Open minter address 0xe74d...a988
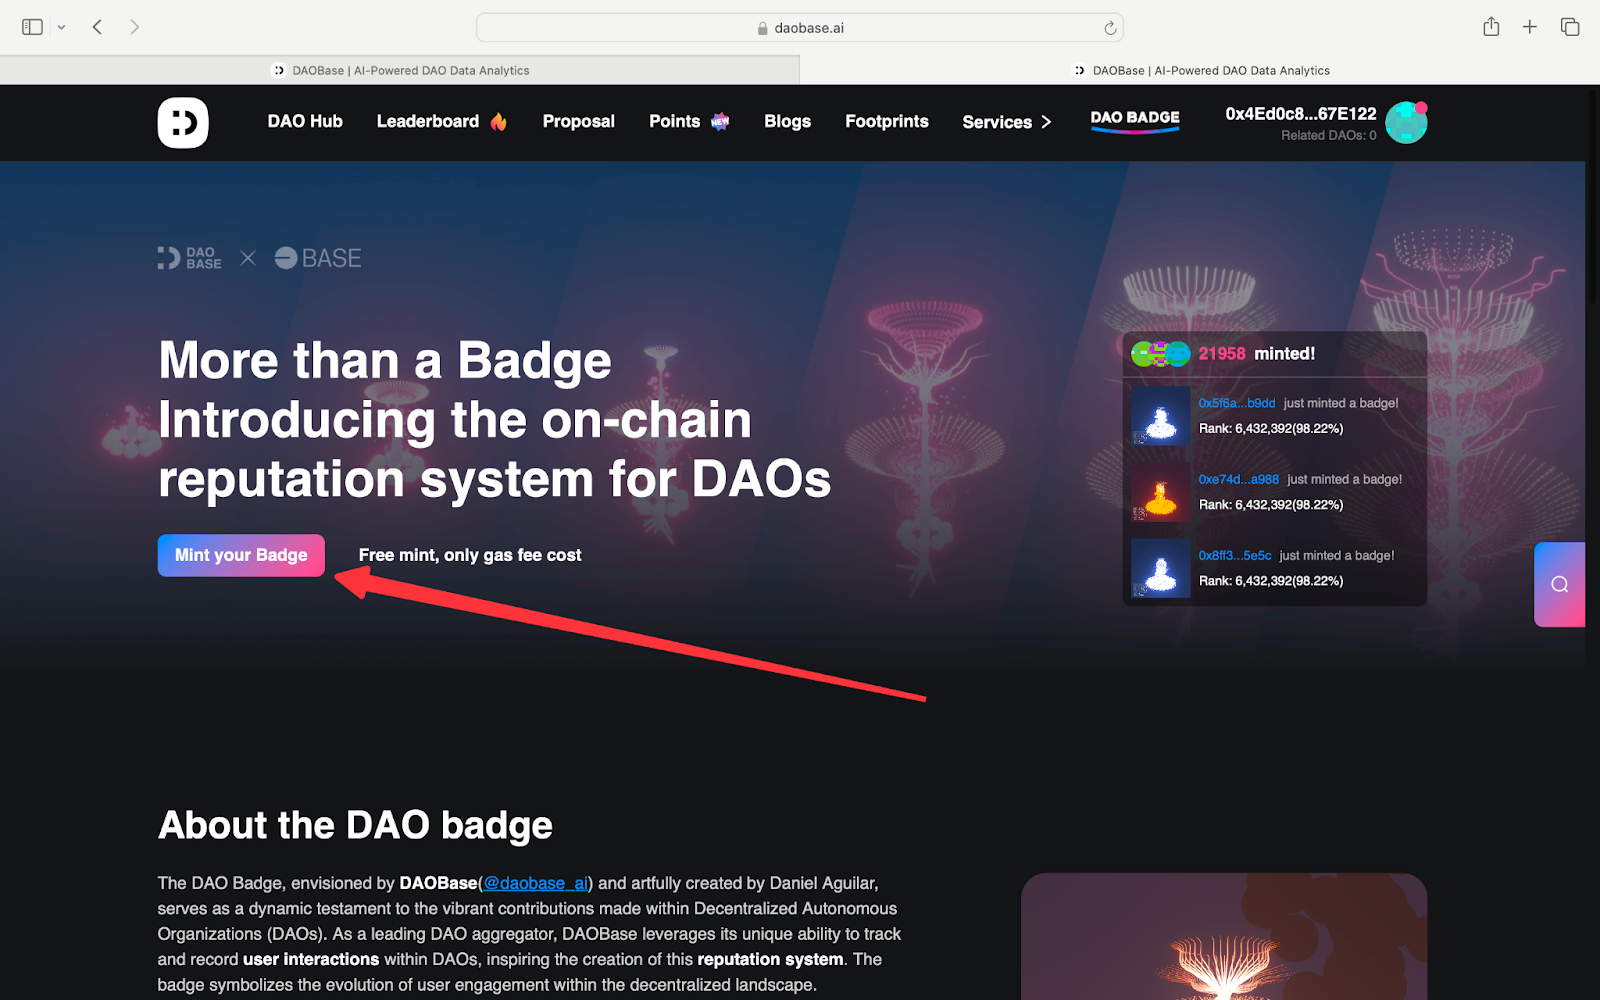1600x1000 pixels. [1239, 479]
